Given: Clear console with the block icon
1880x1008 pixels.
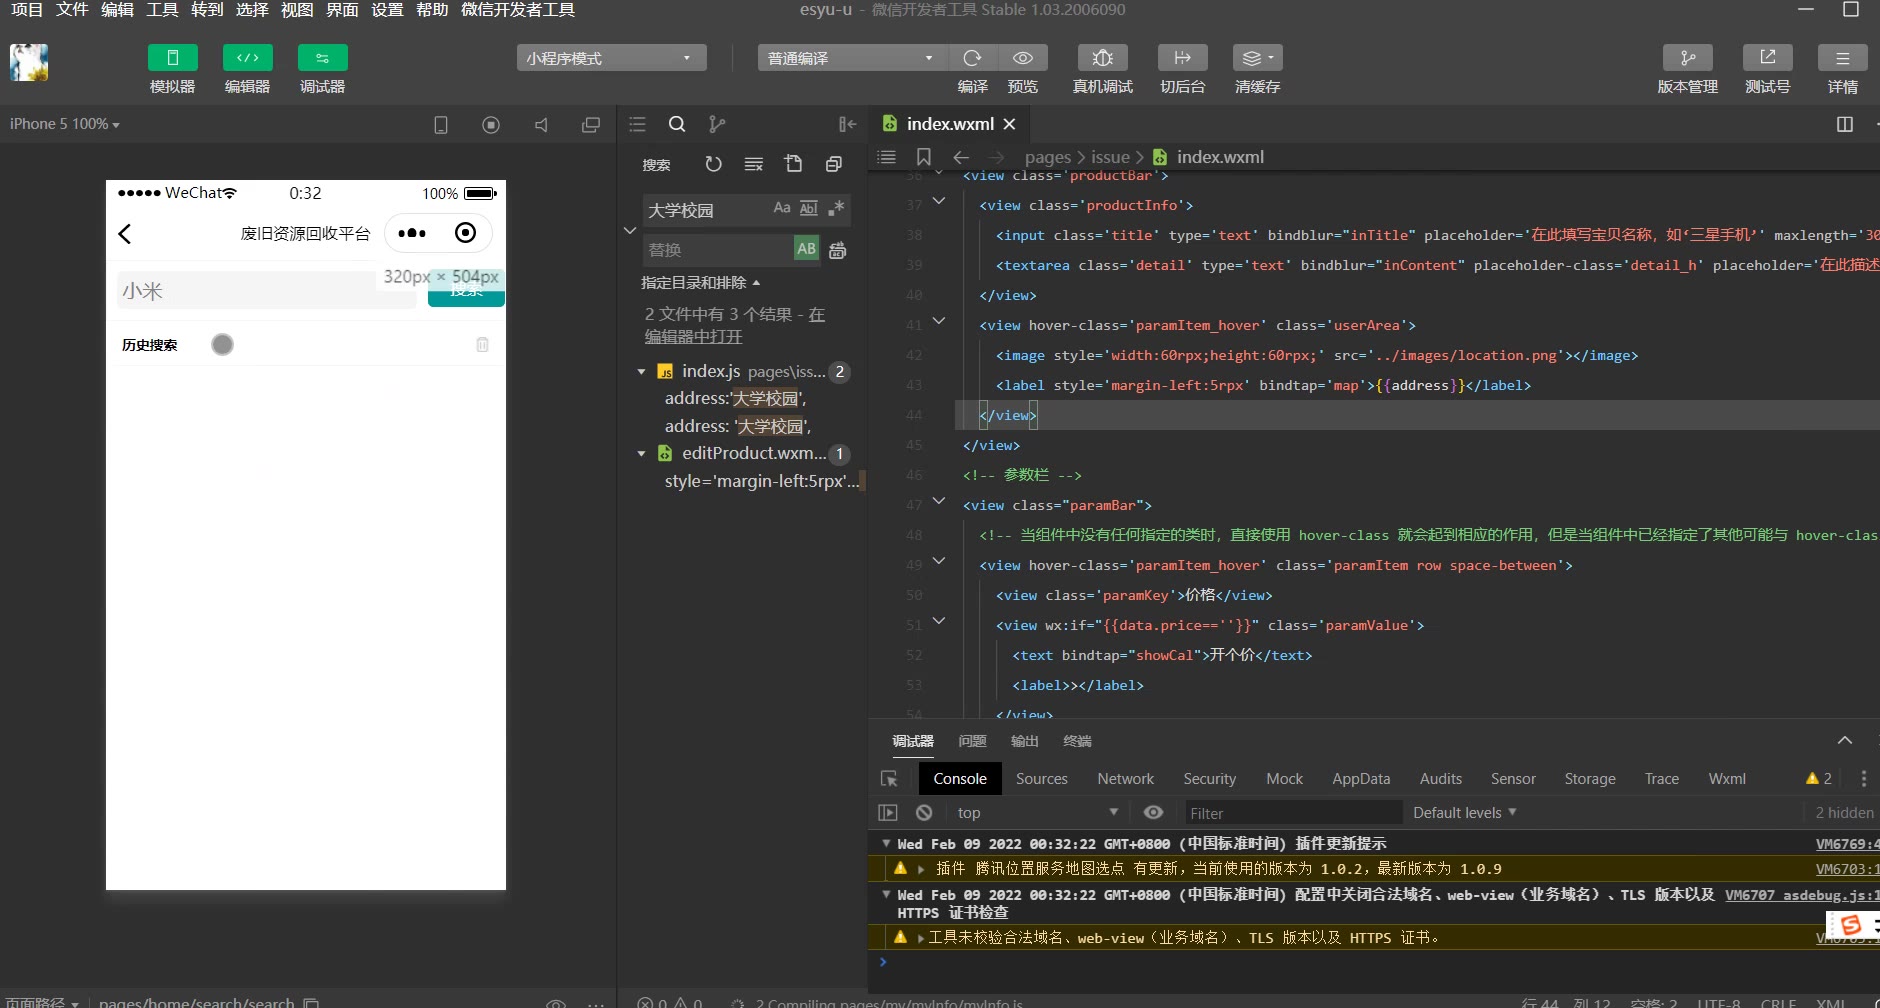Looking at the screenshot, I should [924, 813].
